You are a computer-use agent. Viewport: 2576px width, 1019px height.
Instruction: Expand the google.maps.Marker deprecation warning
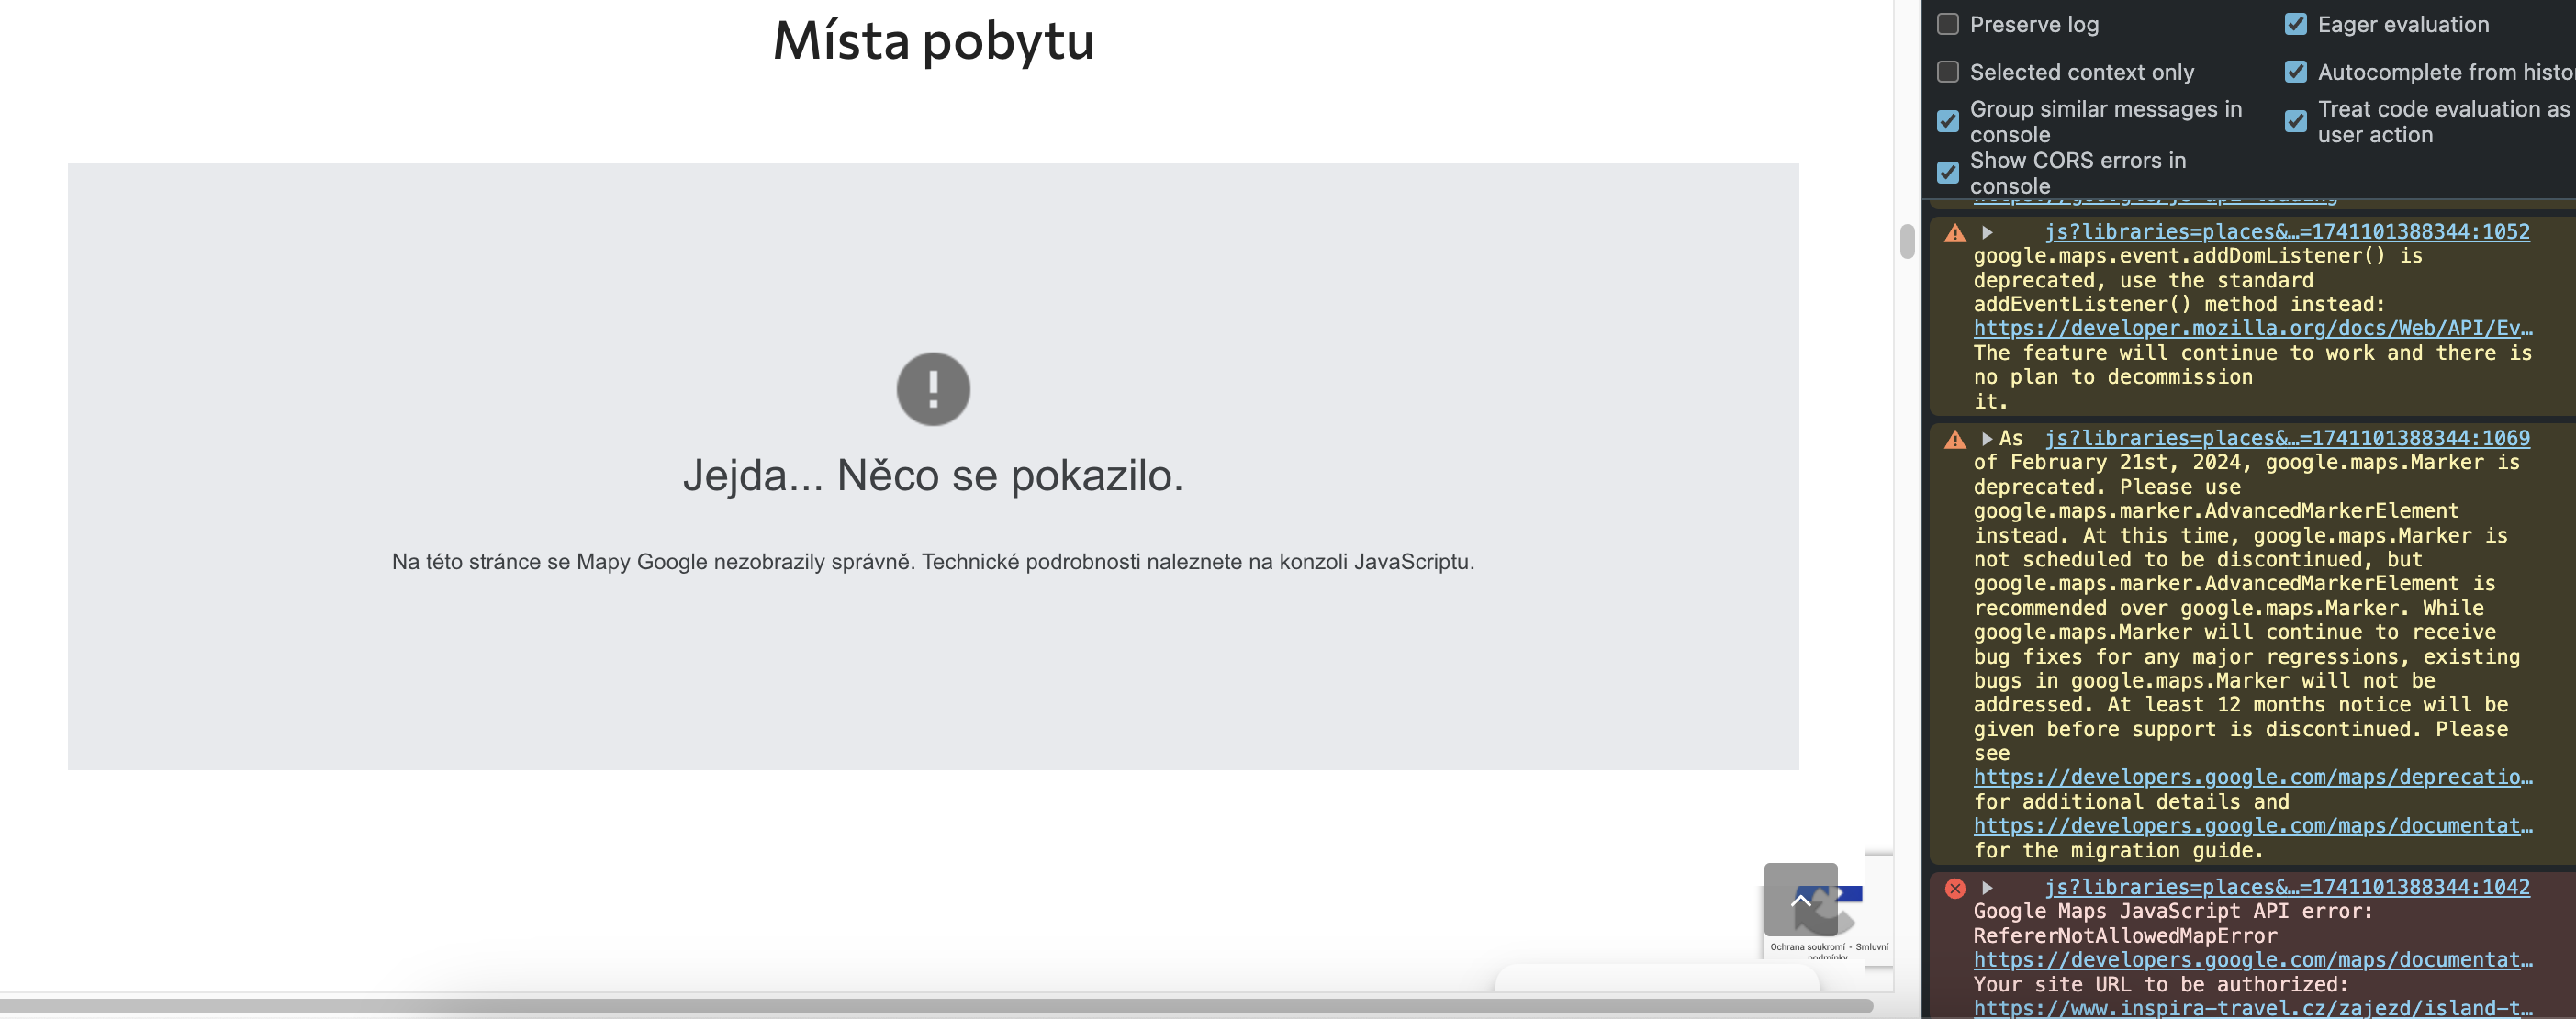(x=1987, y=439)
